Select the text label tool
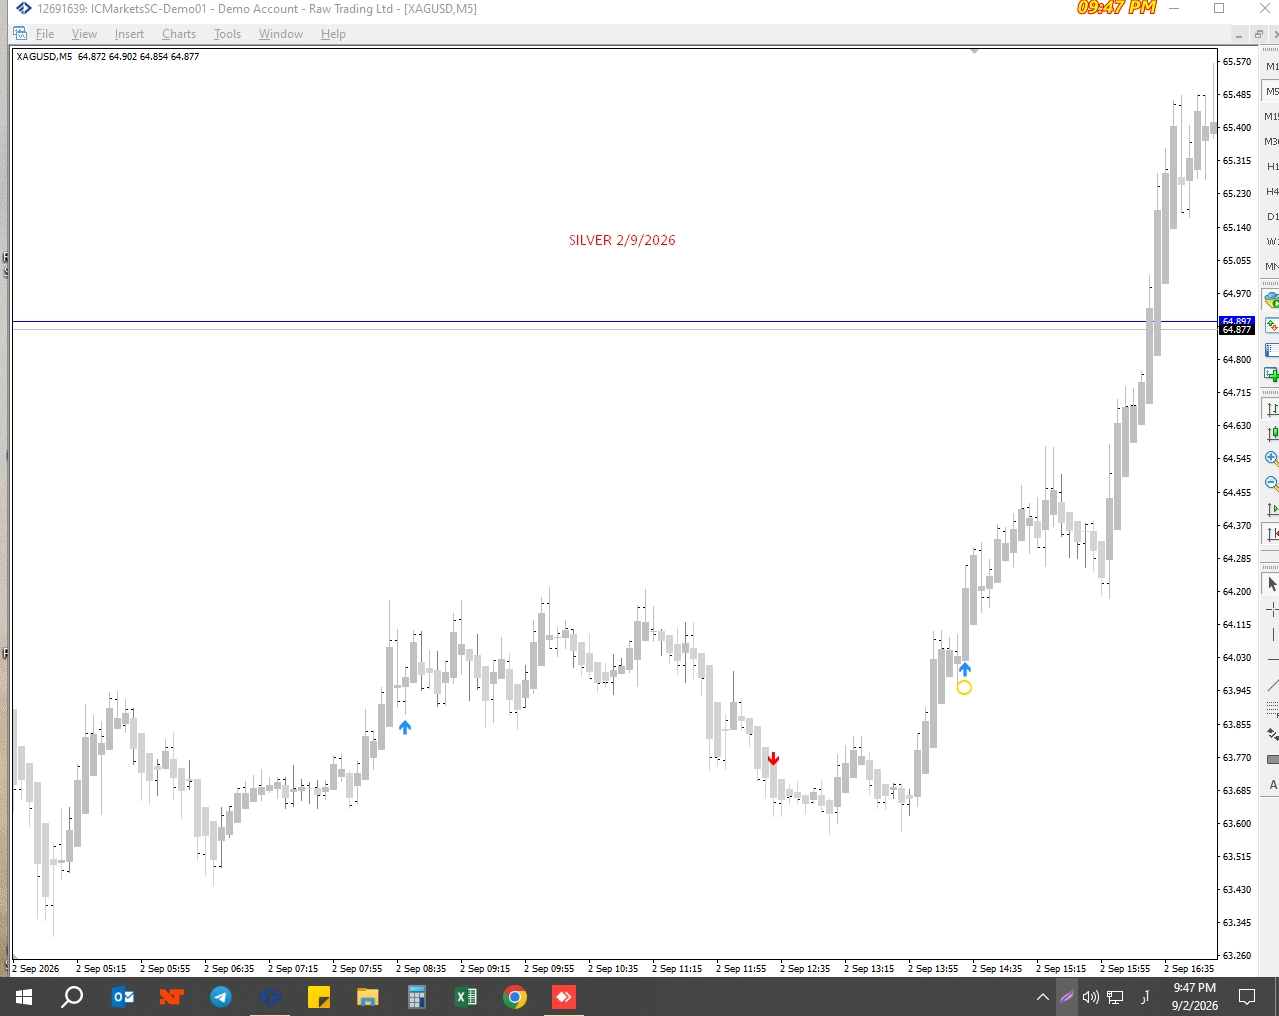The image size is (1279, 1016). coord(1272,785)
